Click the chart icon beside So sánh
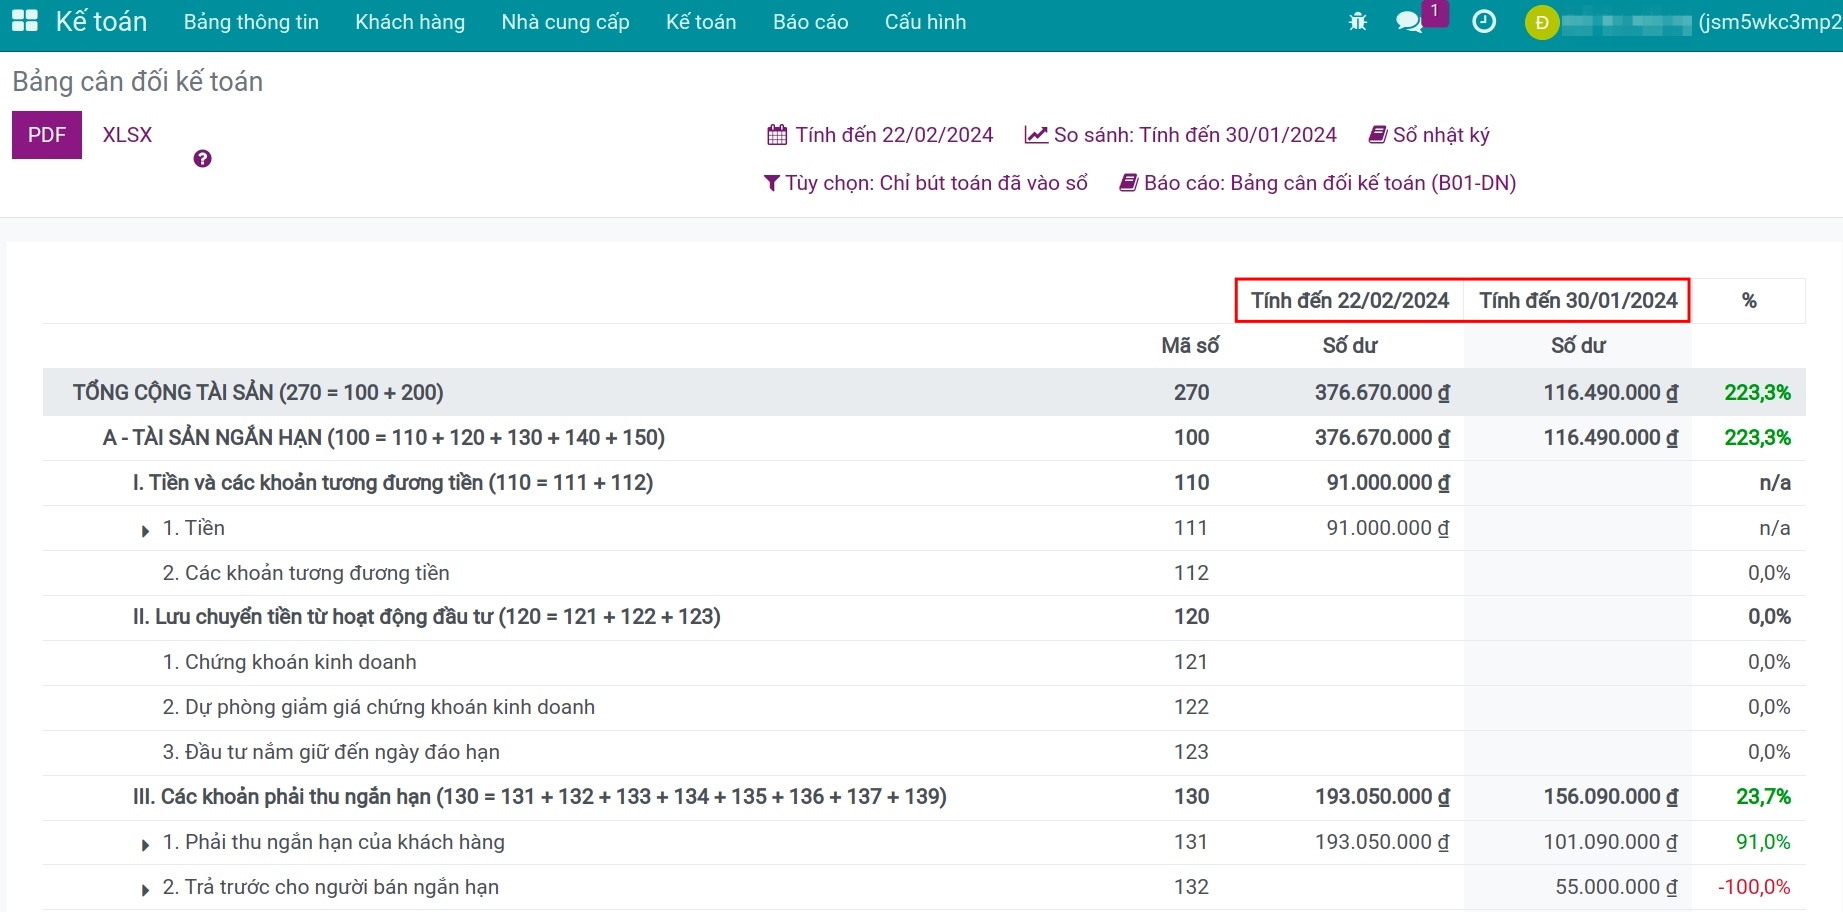The height and width of the screenshot is (912, 1843). (1036, 135)
